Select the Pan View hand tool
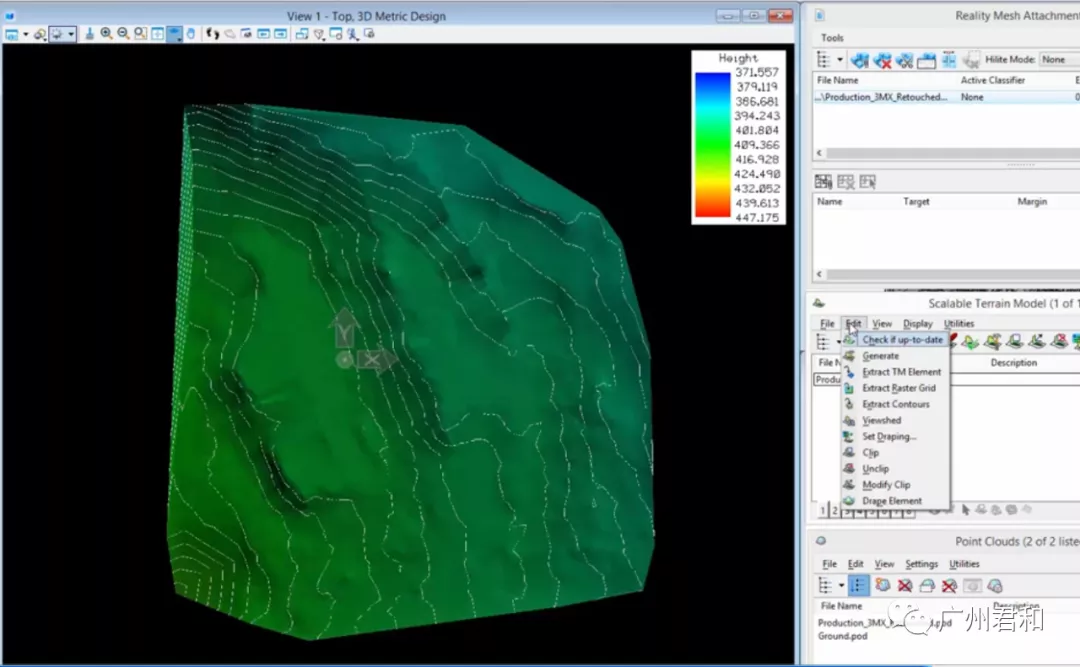Screen dimensions: 1080x667 click(191, 34)
